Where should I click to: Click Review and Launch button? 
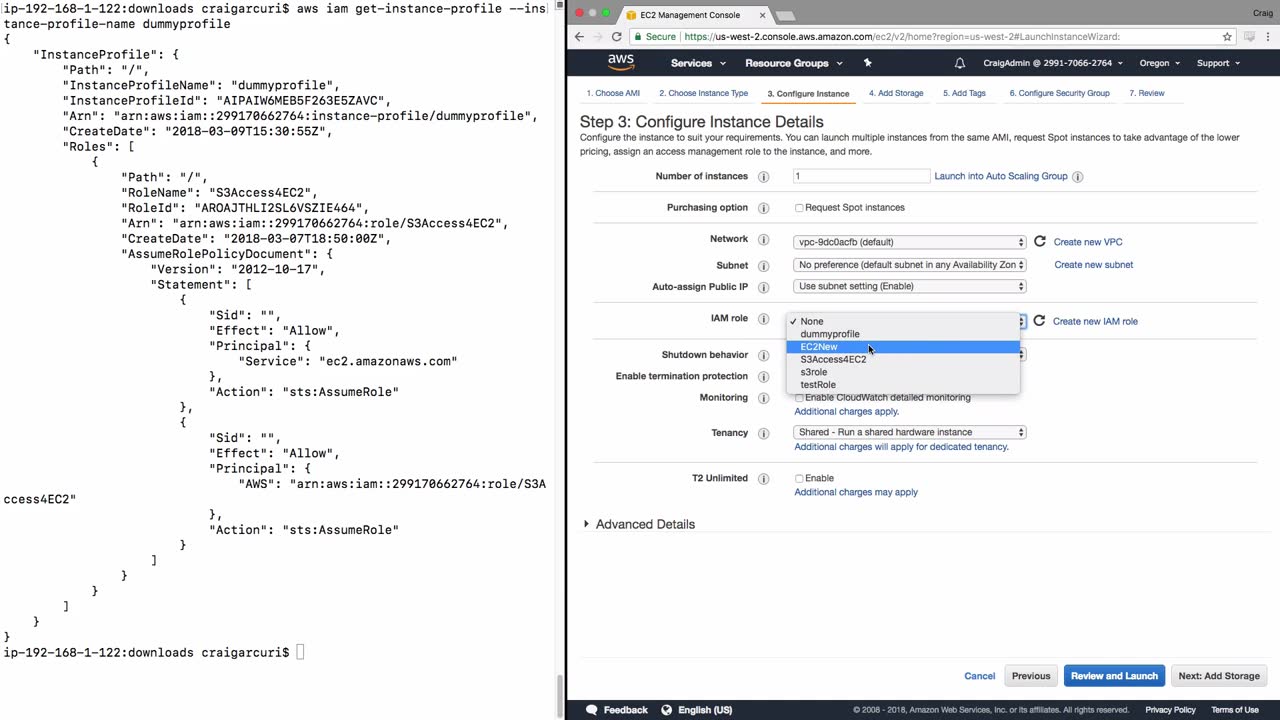(1114, 676)
